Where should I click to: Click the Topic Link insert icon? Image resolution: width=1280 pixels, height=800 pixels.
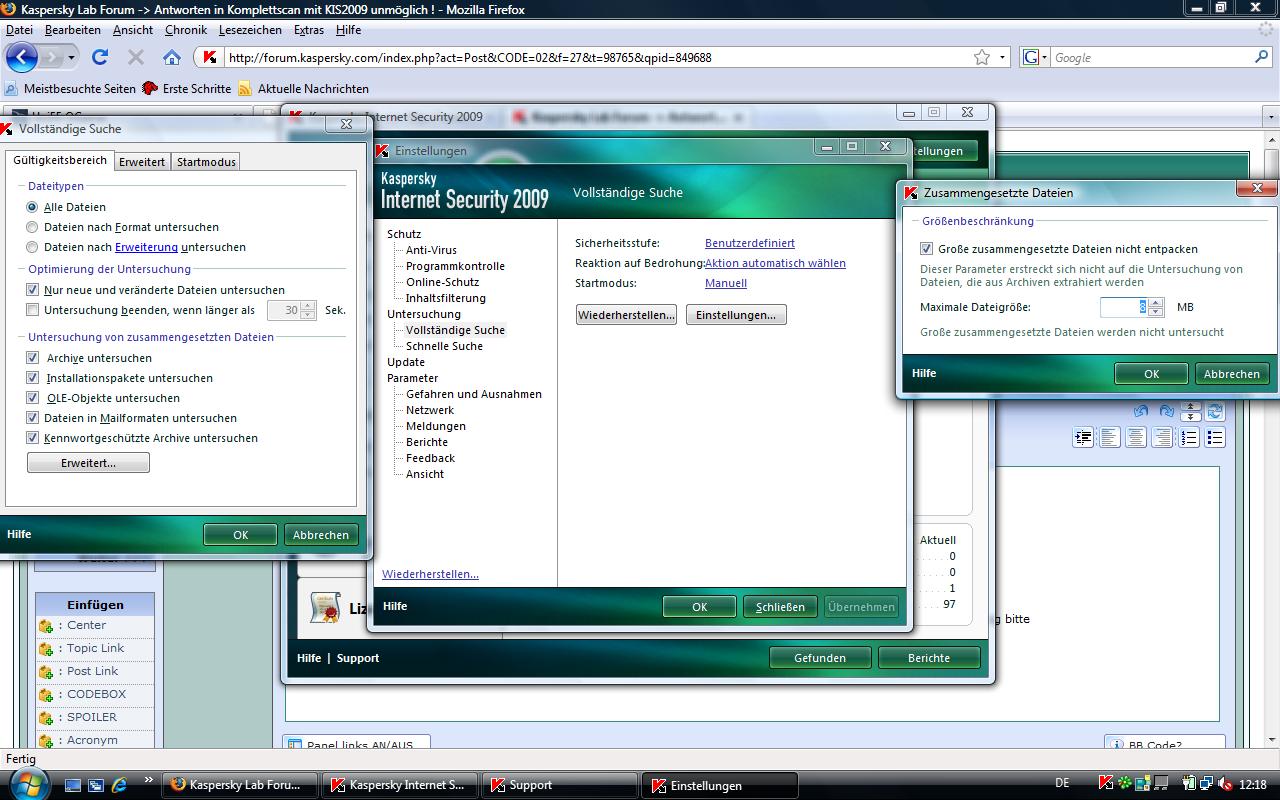46,649
